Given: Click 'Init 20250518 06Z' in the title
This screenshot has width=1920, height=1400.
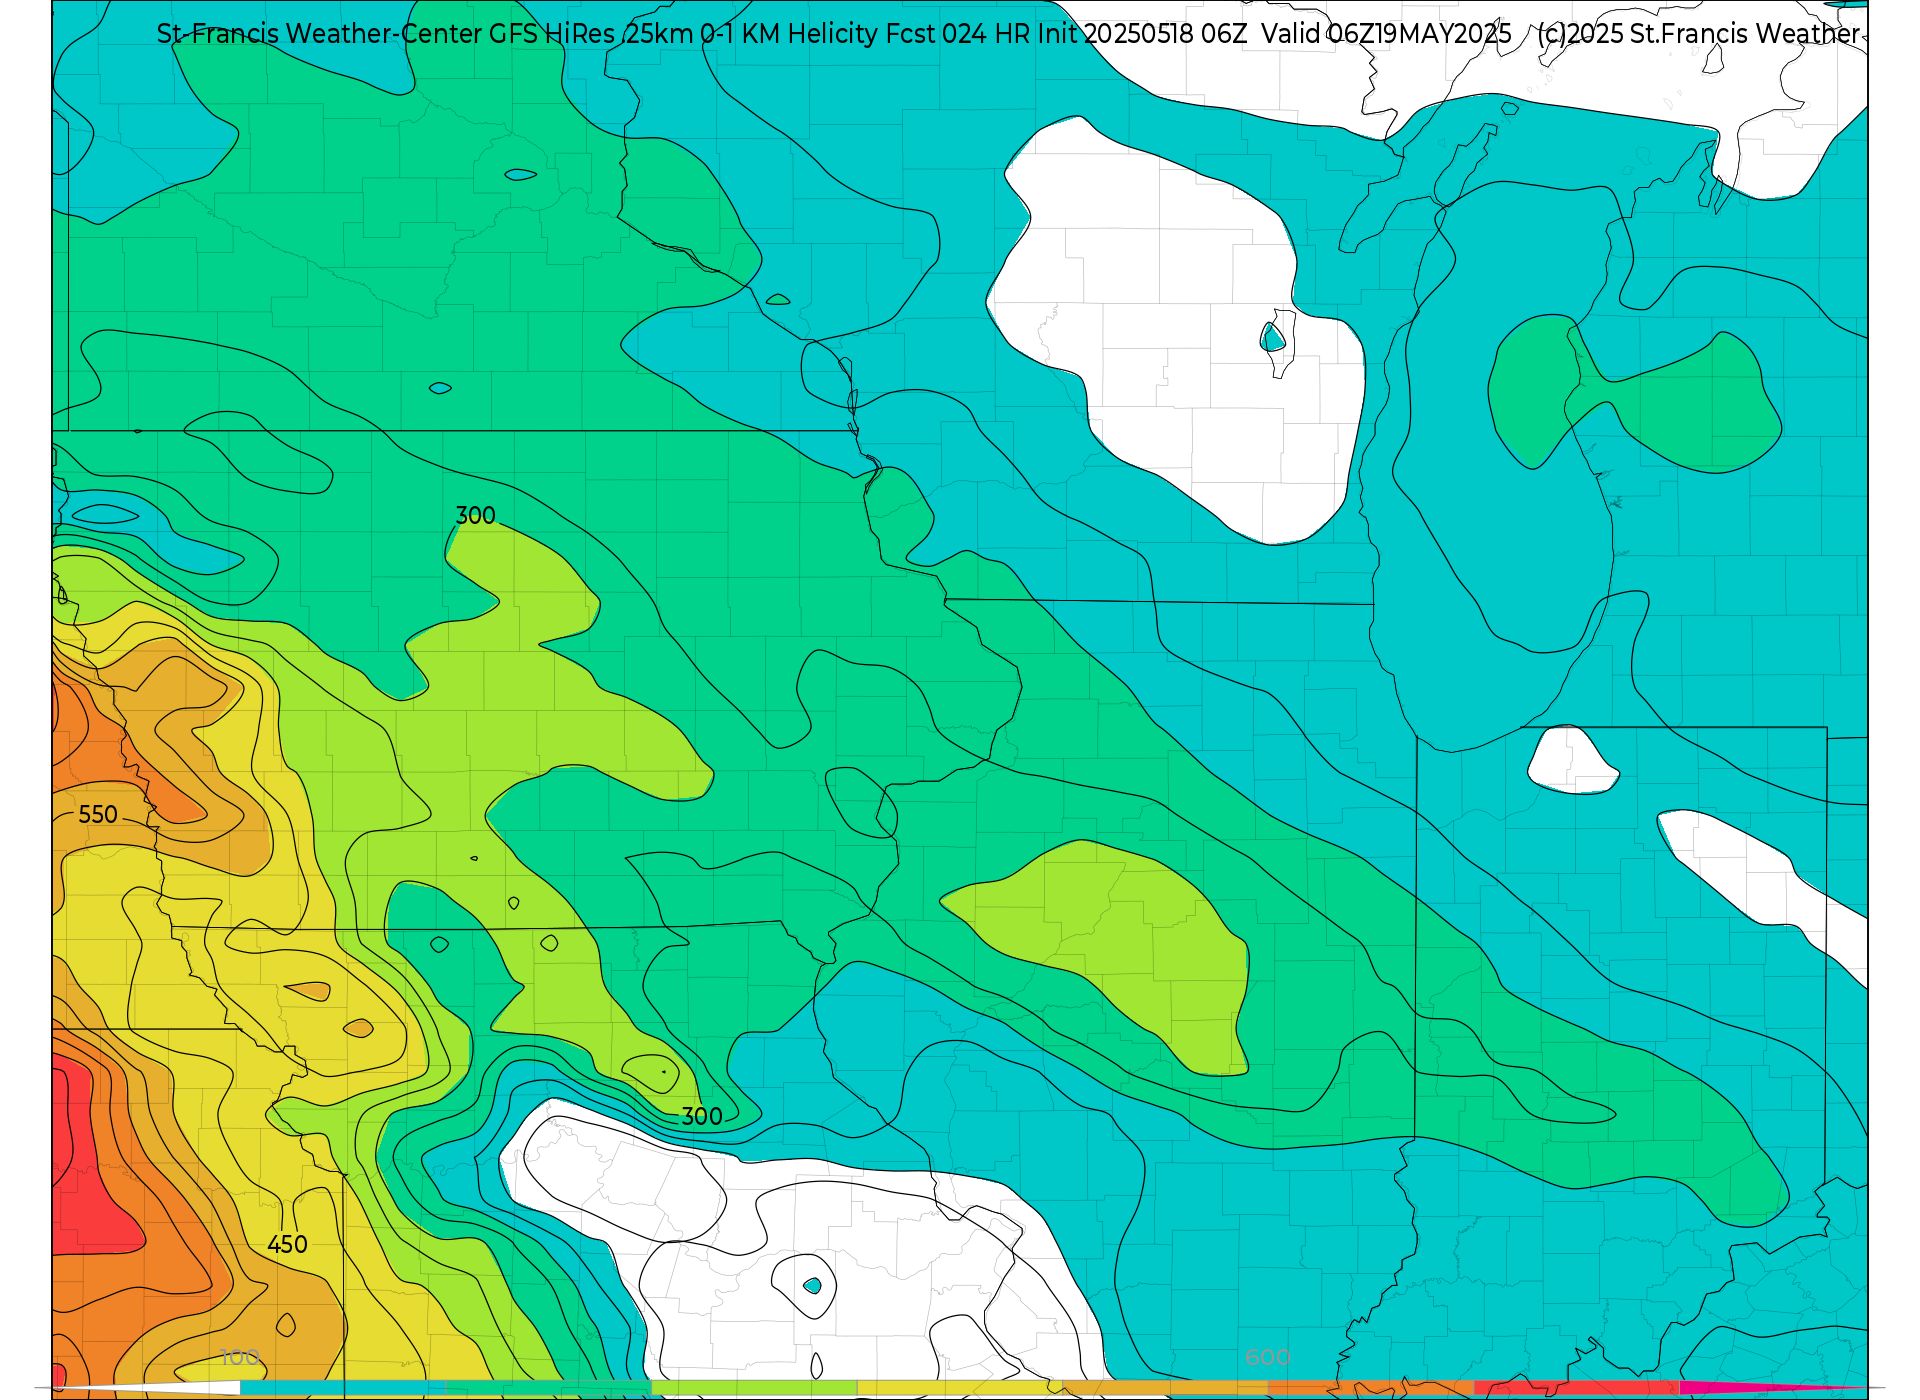Looking at the screenshot, I should [1142, 34].
